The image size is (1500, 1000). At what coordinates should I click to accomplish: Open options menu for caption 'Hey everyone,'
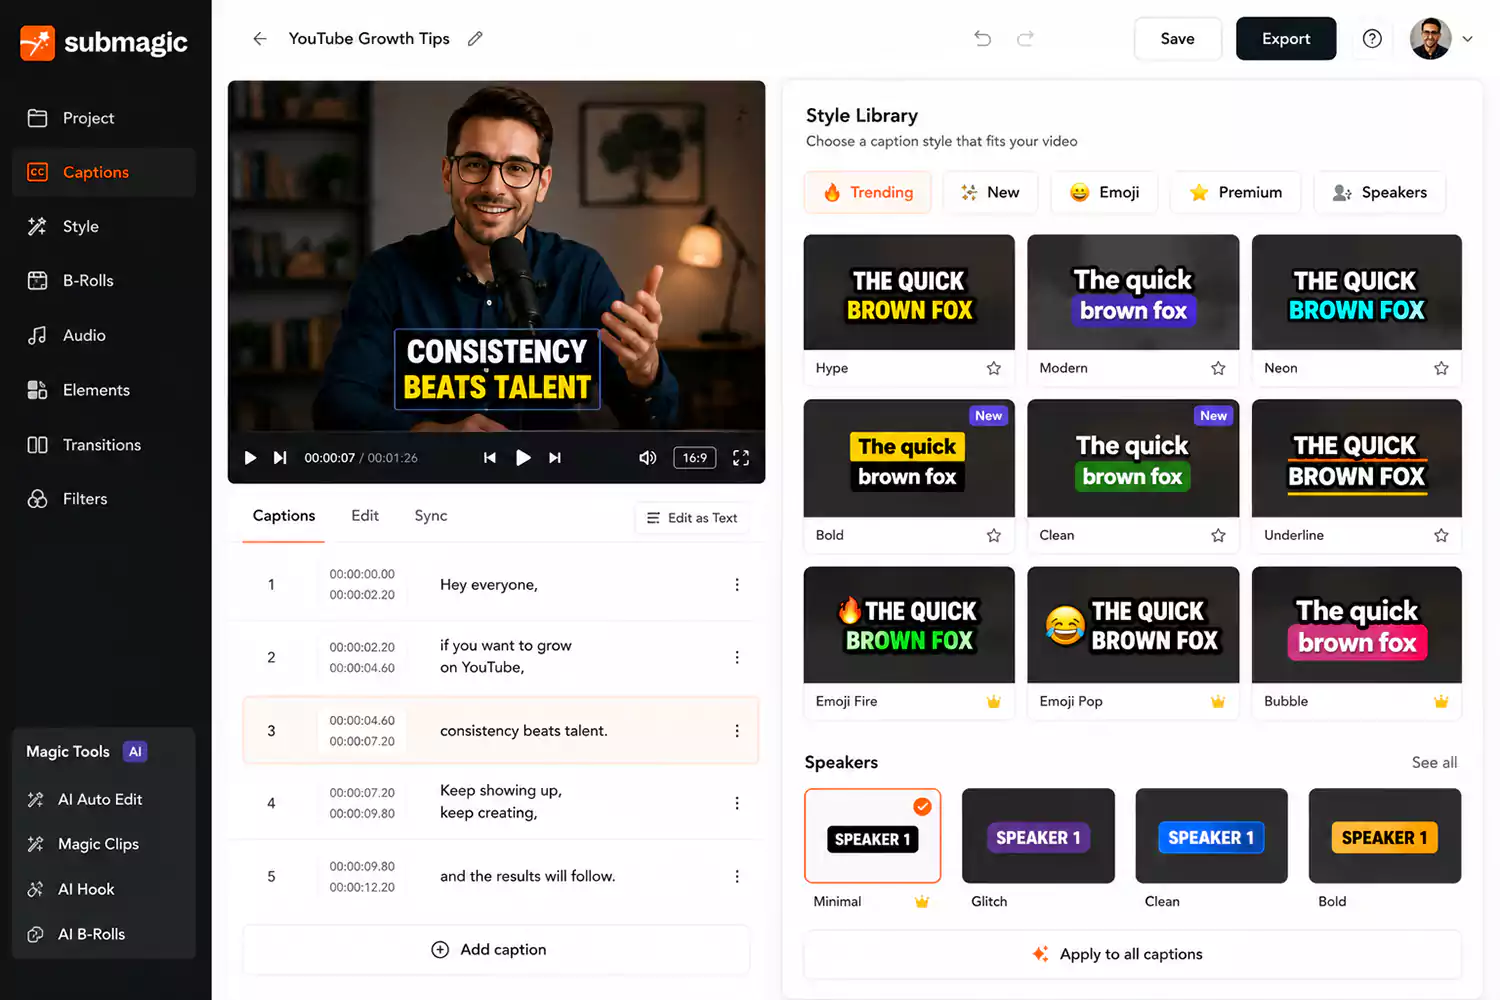(x=737, y=585)
